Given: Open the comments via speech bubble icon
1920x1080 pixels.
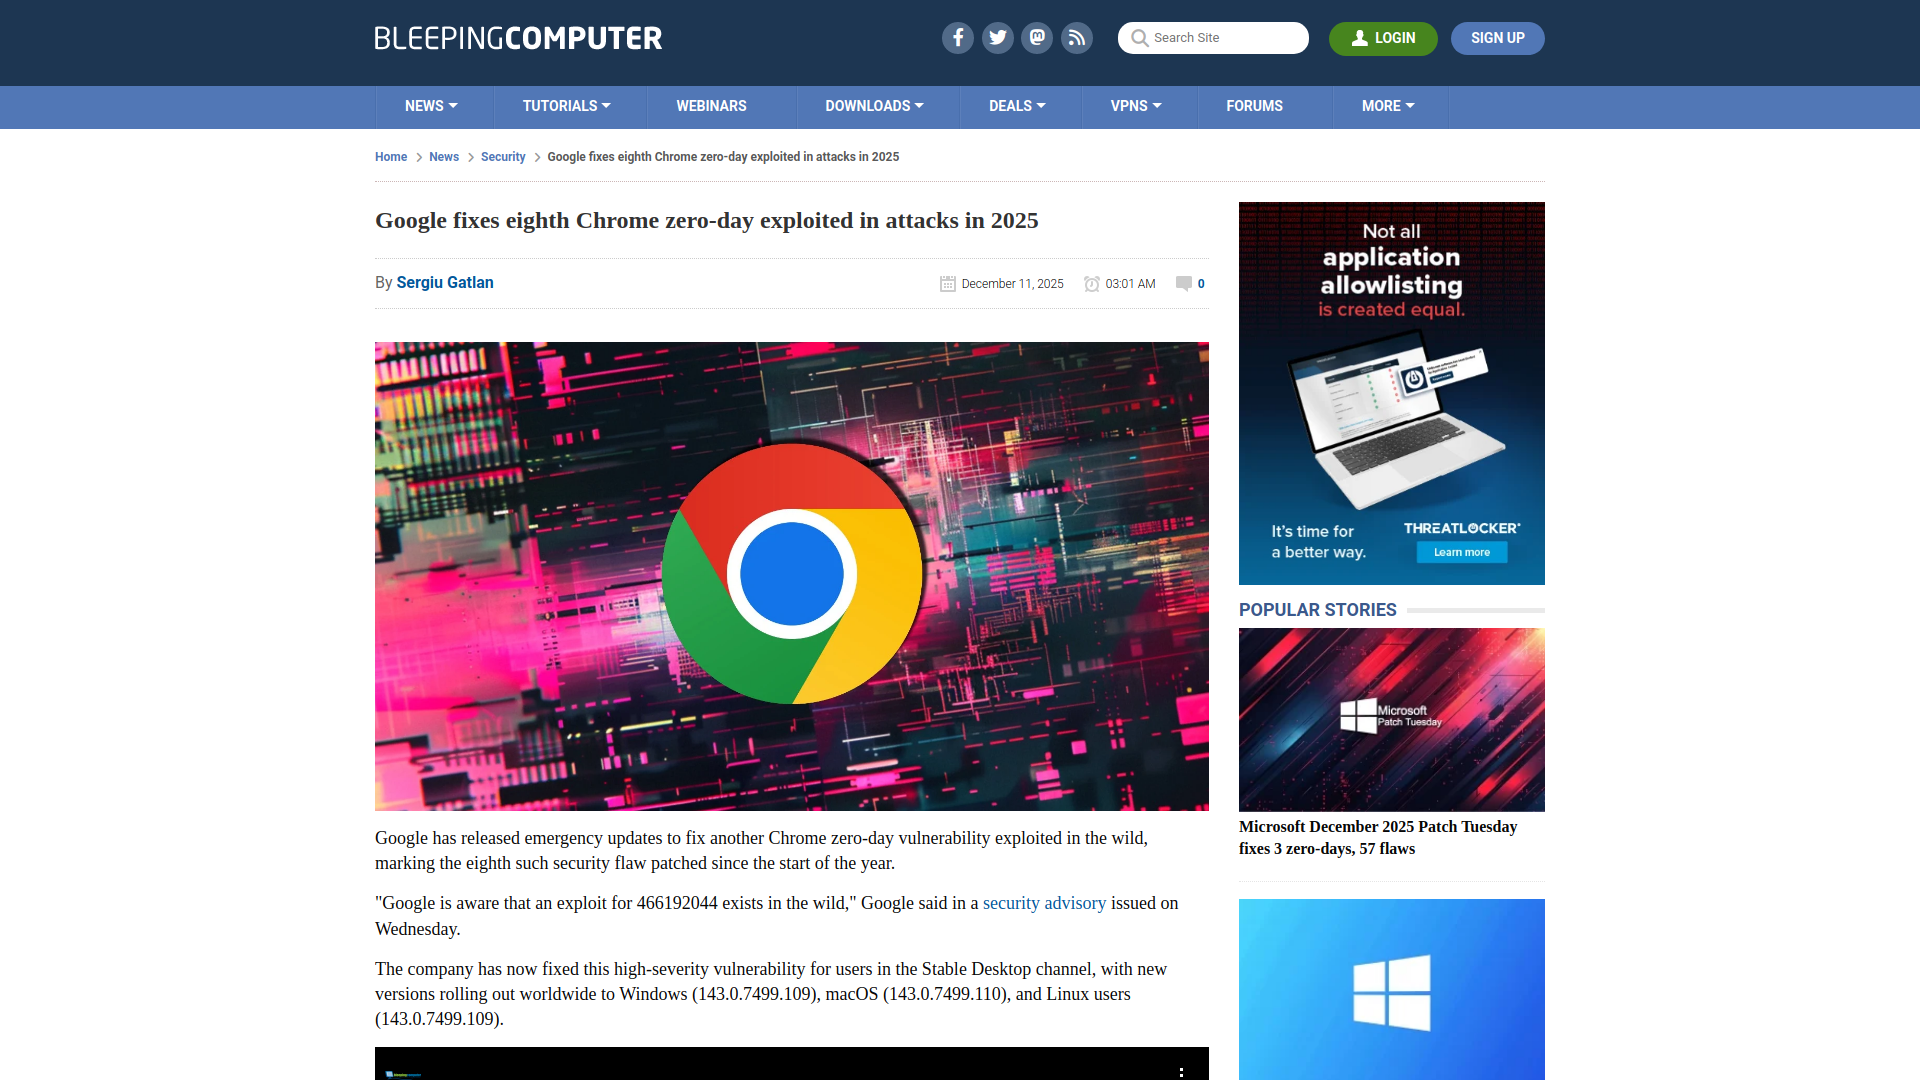Looking at the screenshot, I should (x=1183, y=283).
